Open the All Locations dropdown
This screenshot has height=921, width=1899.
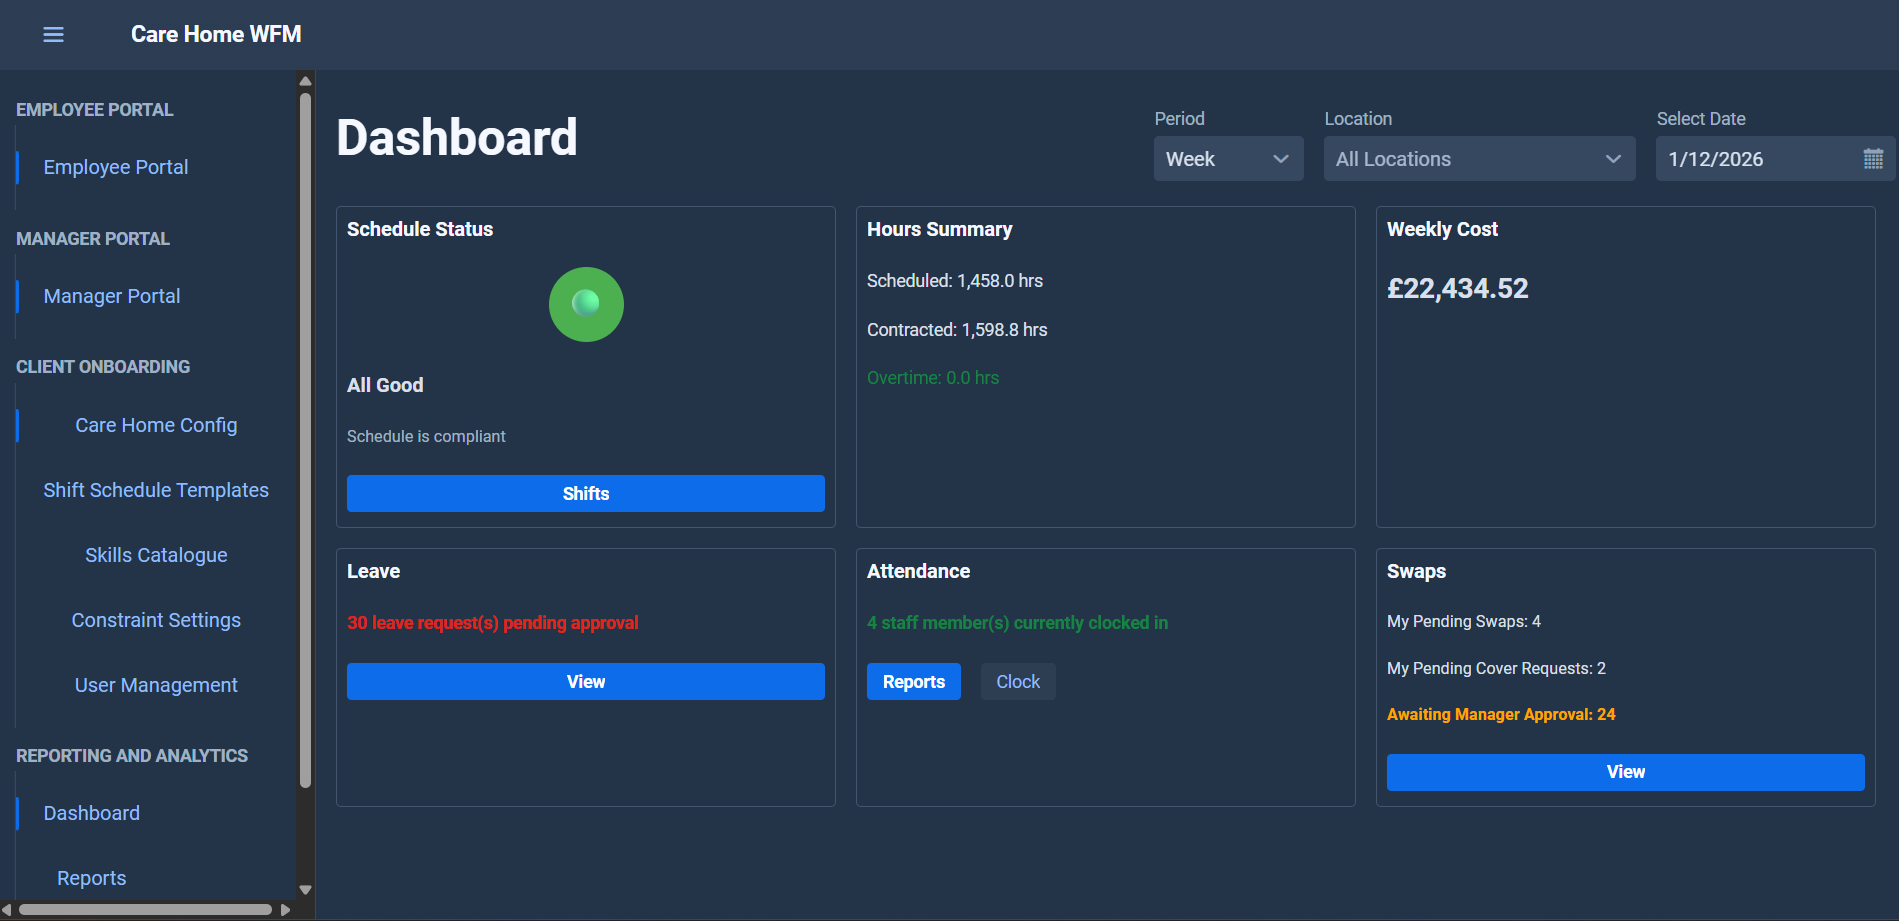1478,158
